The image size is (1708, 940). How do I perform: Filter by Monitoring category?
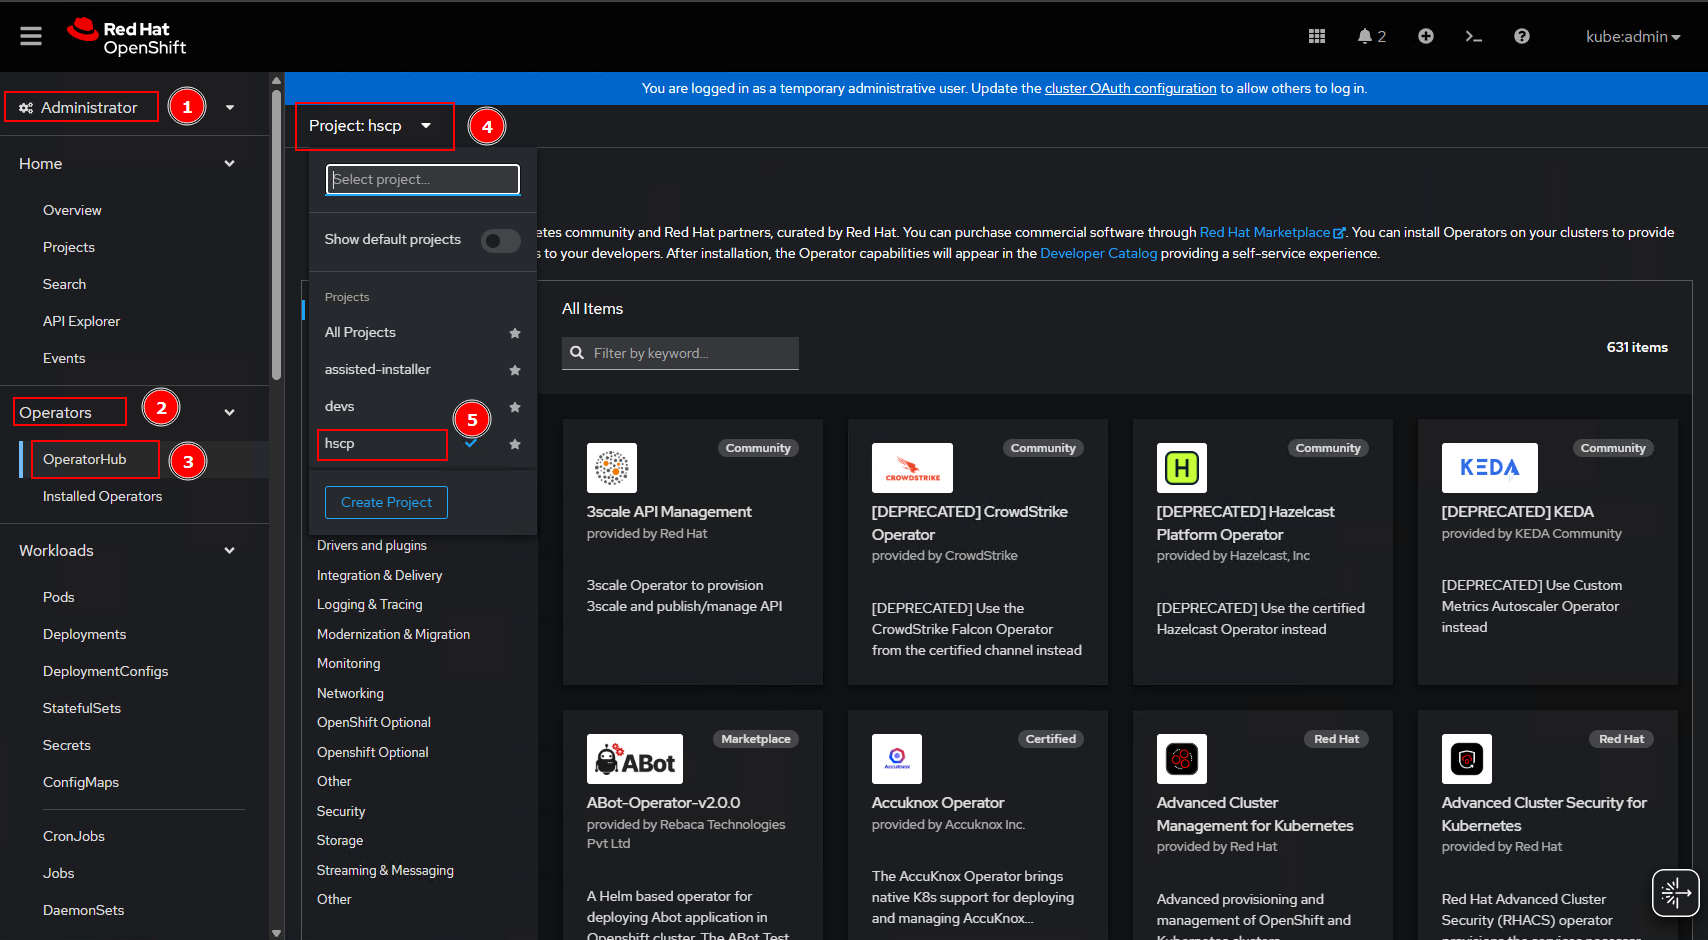point(348,664)
